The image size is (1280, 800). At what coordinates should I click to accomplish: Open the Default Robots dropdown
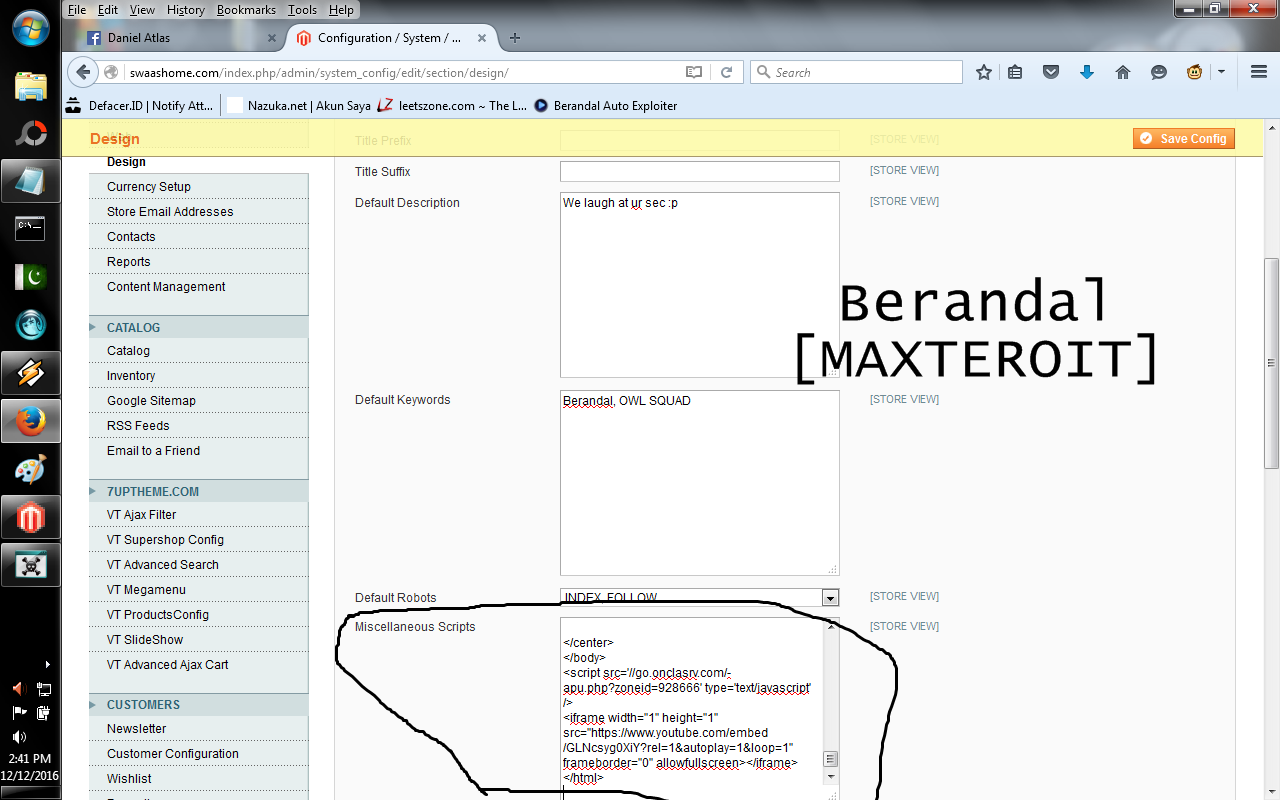[830, 598]
